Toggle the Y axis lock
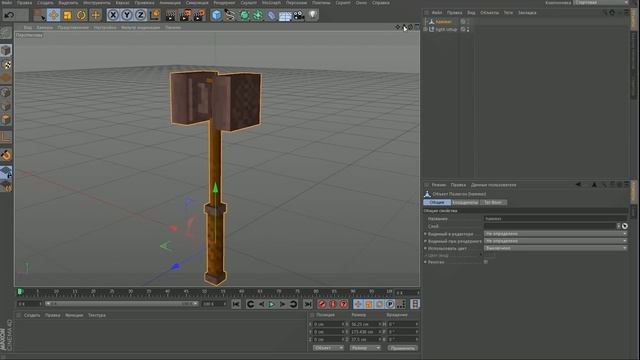Viewport: 640px width, 360px height. [127, 15]
